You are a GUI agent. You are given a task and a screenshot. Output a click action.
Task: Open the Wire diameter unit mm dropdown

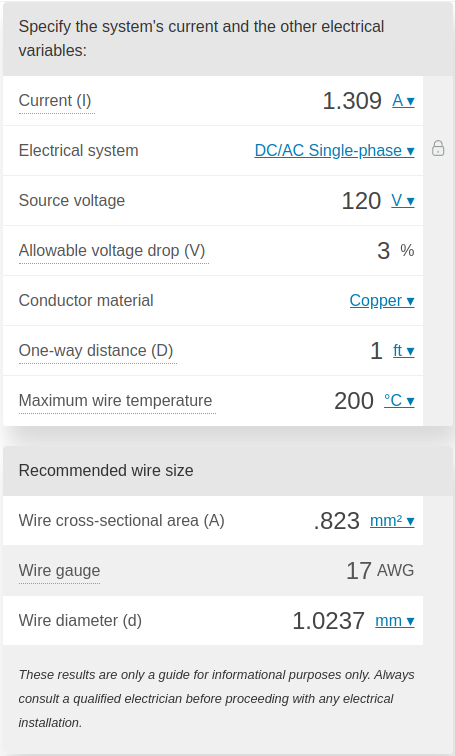coord(395,621)
